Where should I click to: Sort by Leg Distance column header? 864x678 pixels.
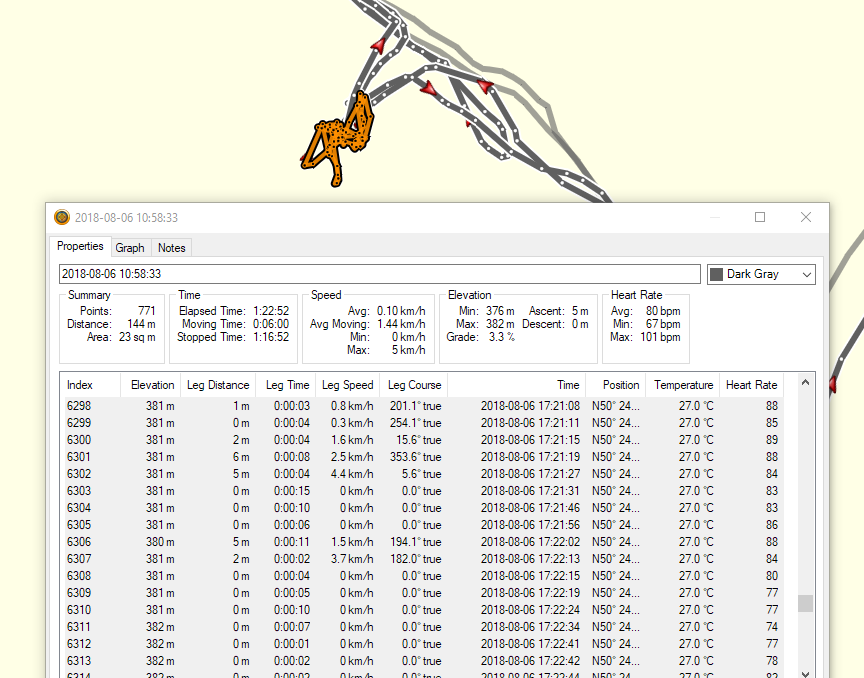tap(218, 385)
